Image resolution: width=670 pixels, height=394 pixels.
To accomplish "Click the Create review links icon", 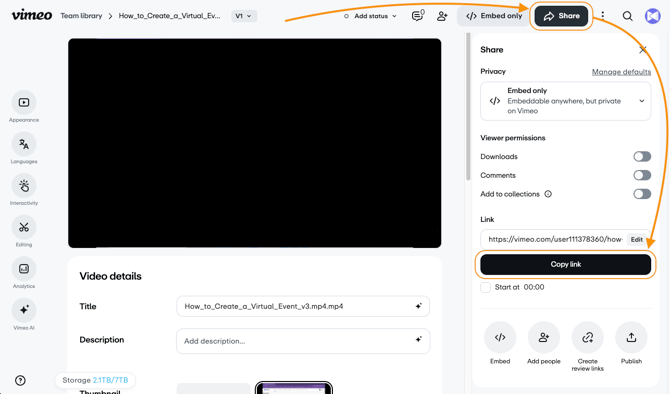I will 588,338.
